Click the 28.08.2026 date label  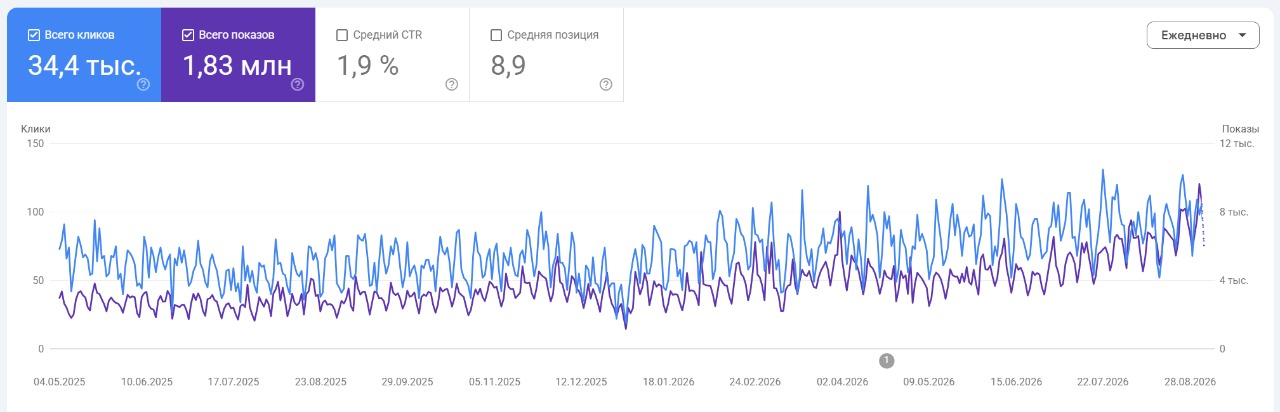1188,382
